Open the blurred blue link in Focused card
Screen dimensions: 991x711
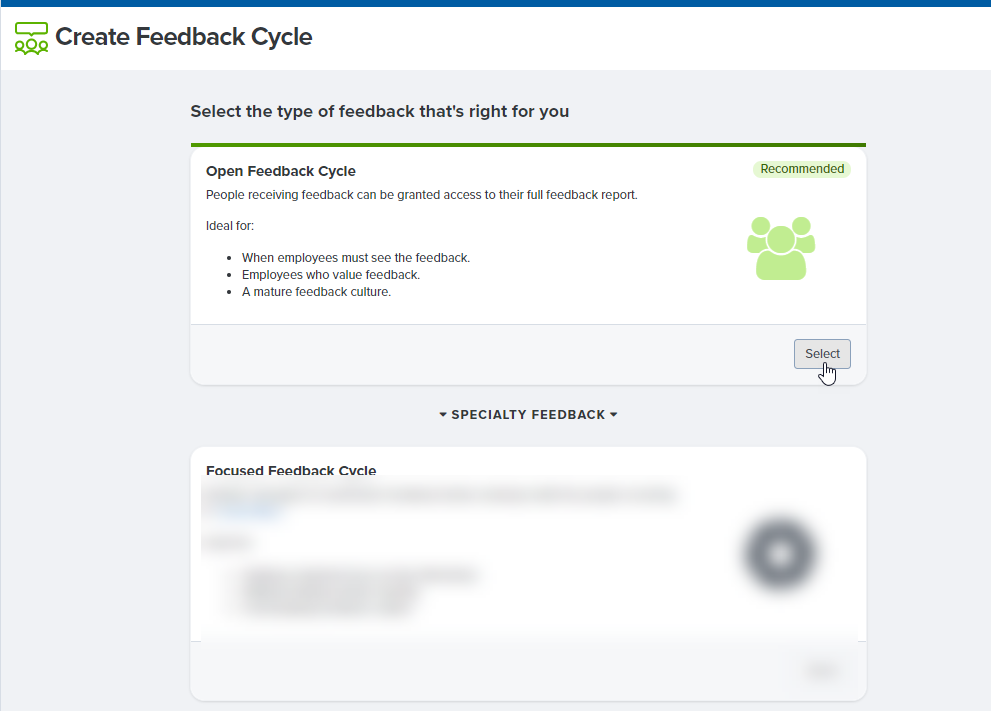[246, 511]
